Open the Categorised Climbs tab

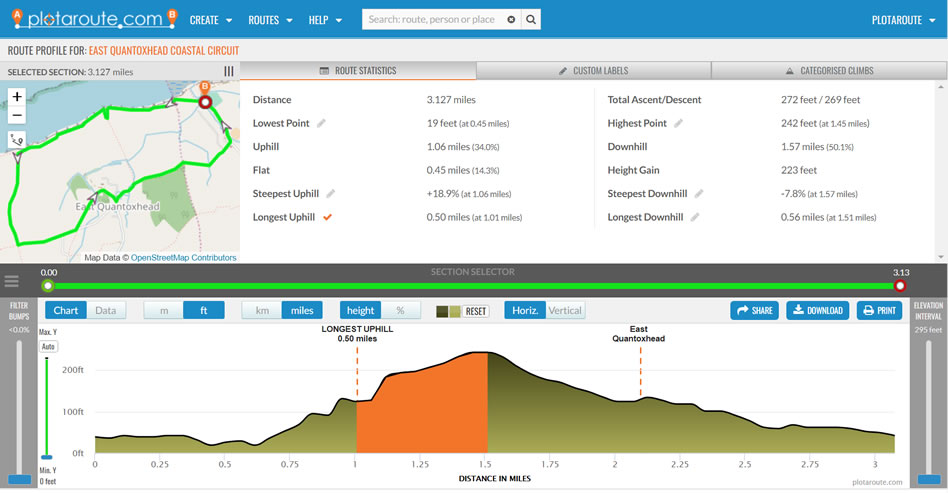tap(830, 71)
